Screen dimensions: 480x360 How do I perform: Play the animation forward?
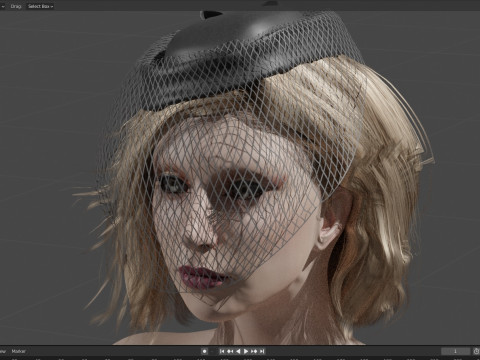246,351
